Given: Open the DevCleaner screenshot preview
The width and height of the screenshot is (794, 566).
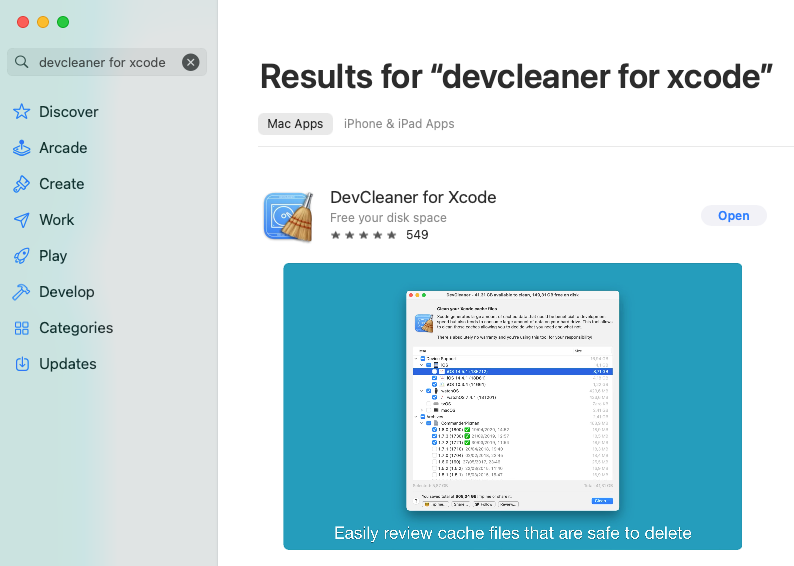Looking at the screenshot, I should click(512, 407).
